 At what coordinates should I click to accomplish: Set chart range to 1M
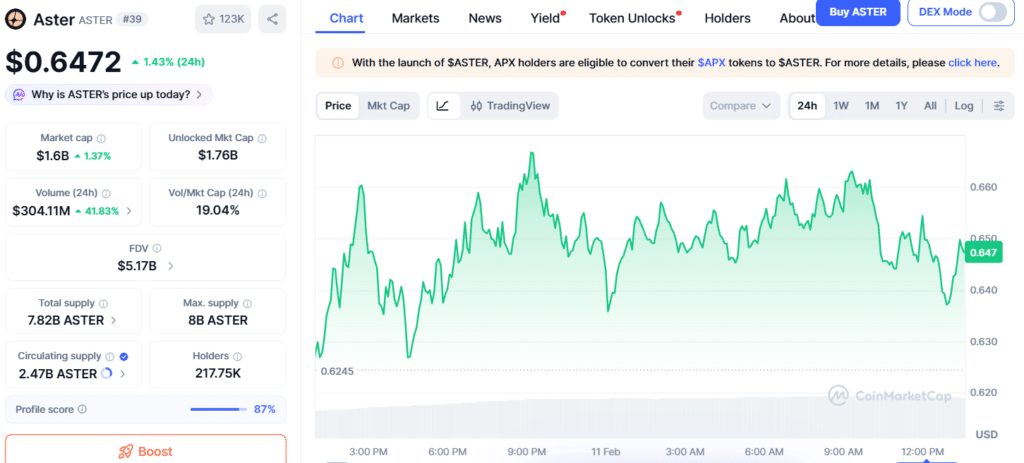click(872, 106)
